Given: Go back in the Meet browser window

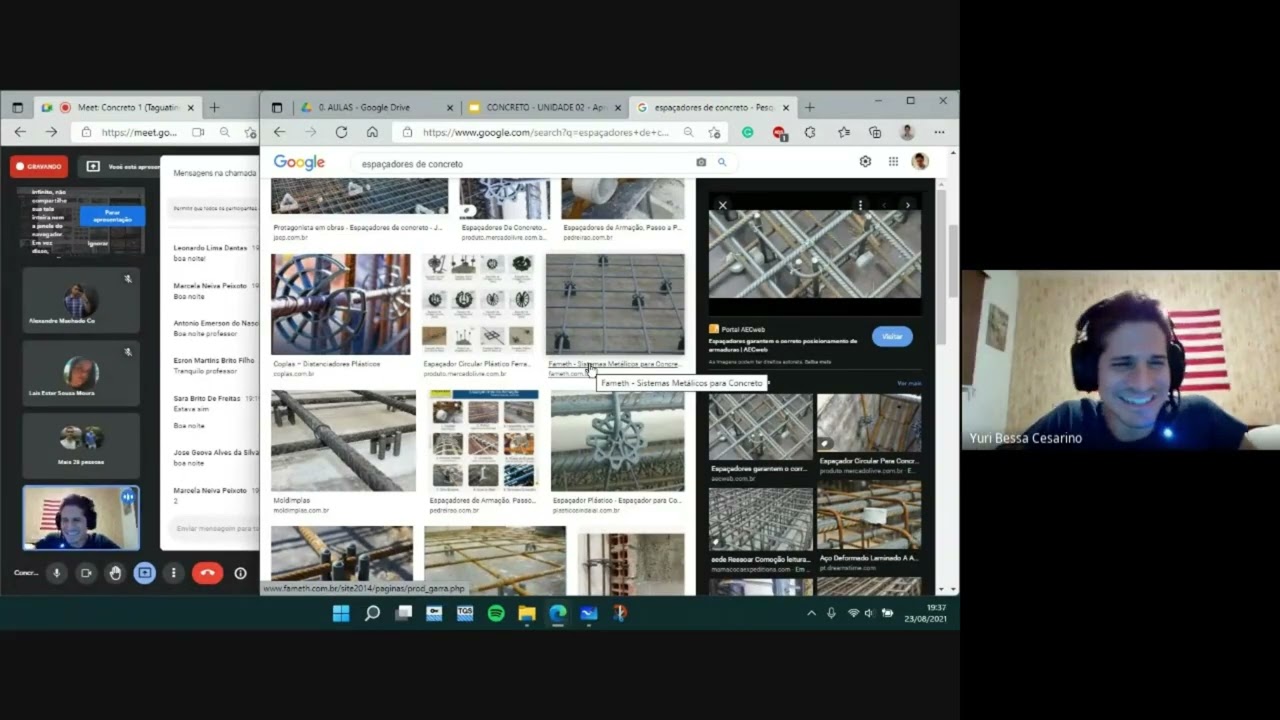Looking at the screenshot, I should click(20, 132).
